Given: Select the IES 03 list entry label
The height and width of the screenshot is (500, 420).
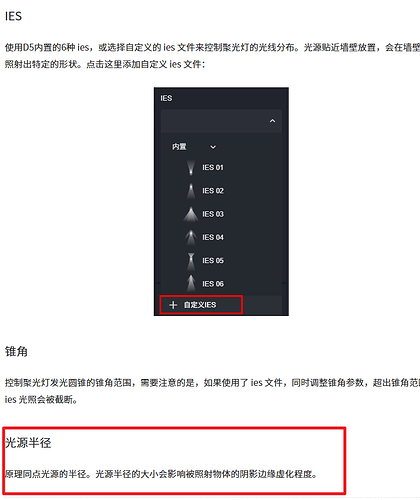Looking at the screenshot, I should pos(213,214).
